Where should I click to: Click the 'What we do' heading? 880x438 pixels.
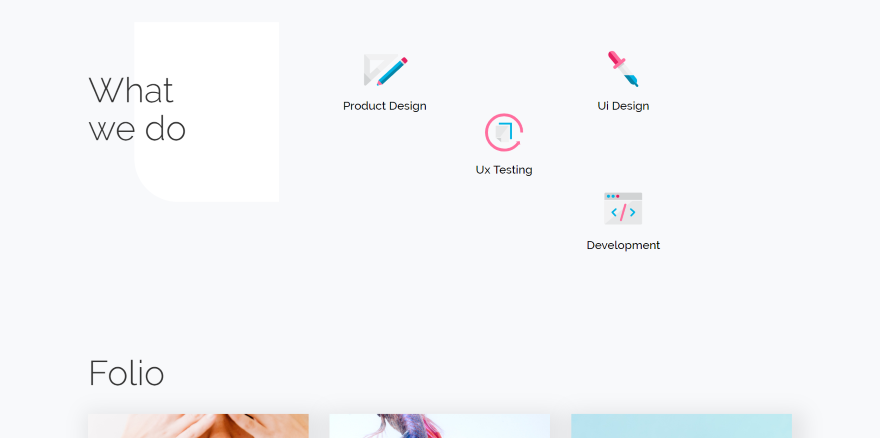pyautogui.click(x=137, y=109)
